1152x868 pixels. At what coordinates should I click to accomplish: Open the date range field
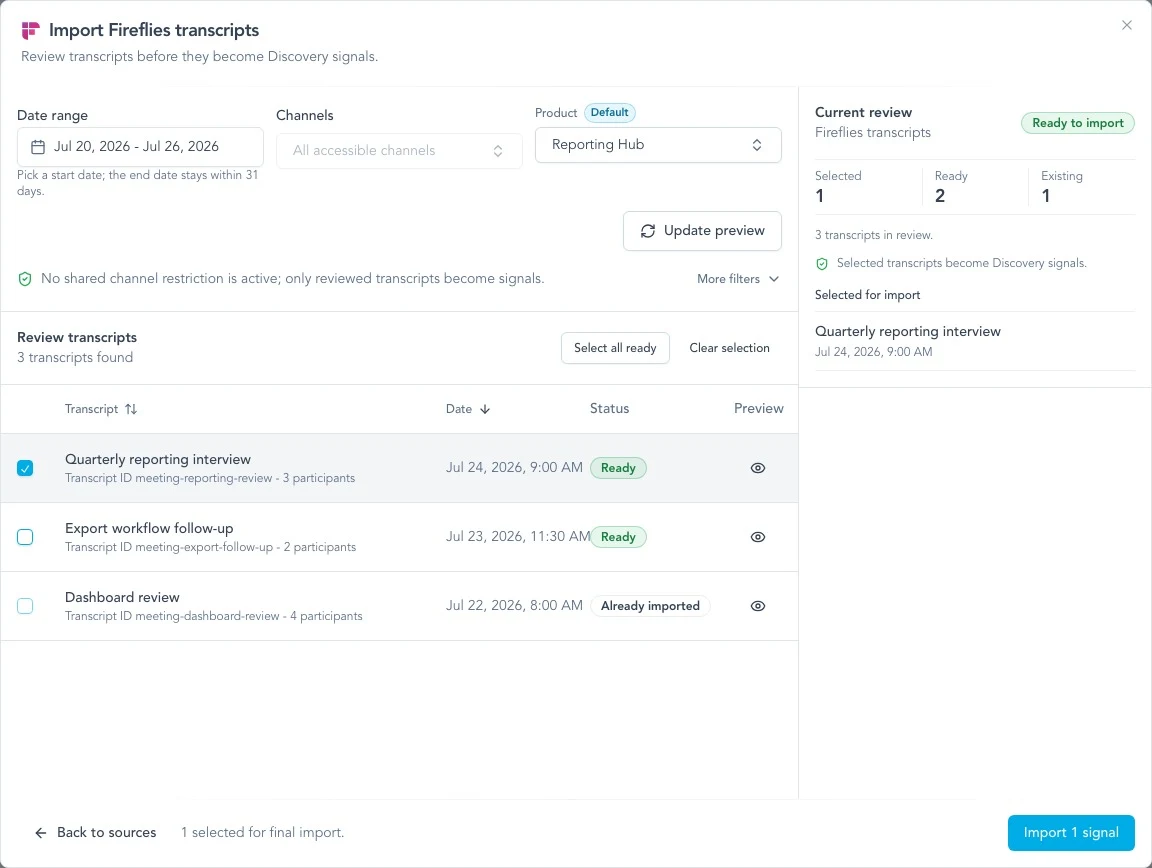click(x=140, y=147)
